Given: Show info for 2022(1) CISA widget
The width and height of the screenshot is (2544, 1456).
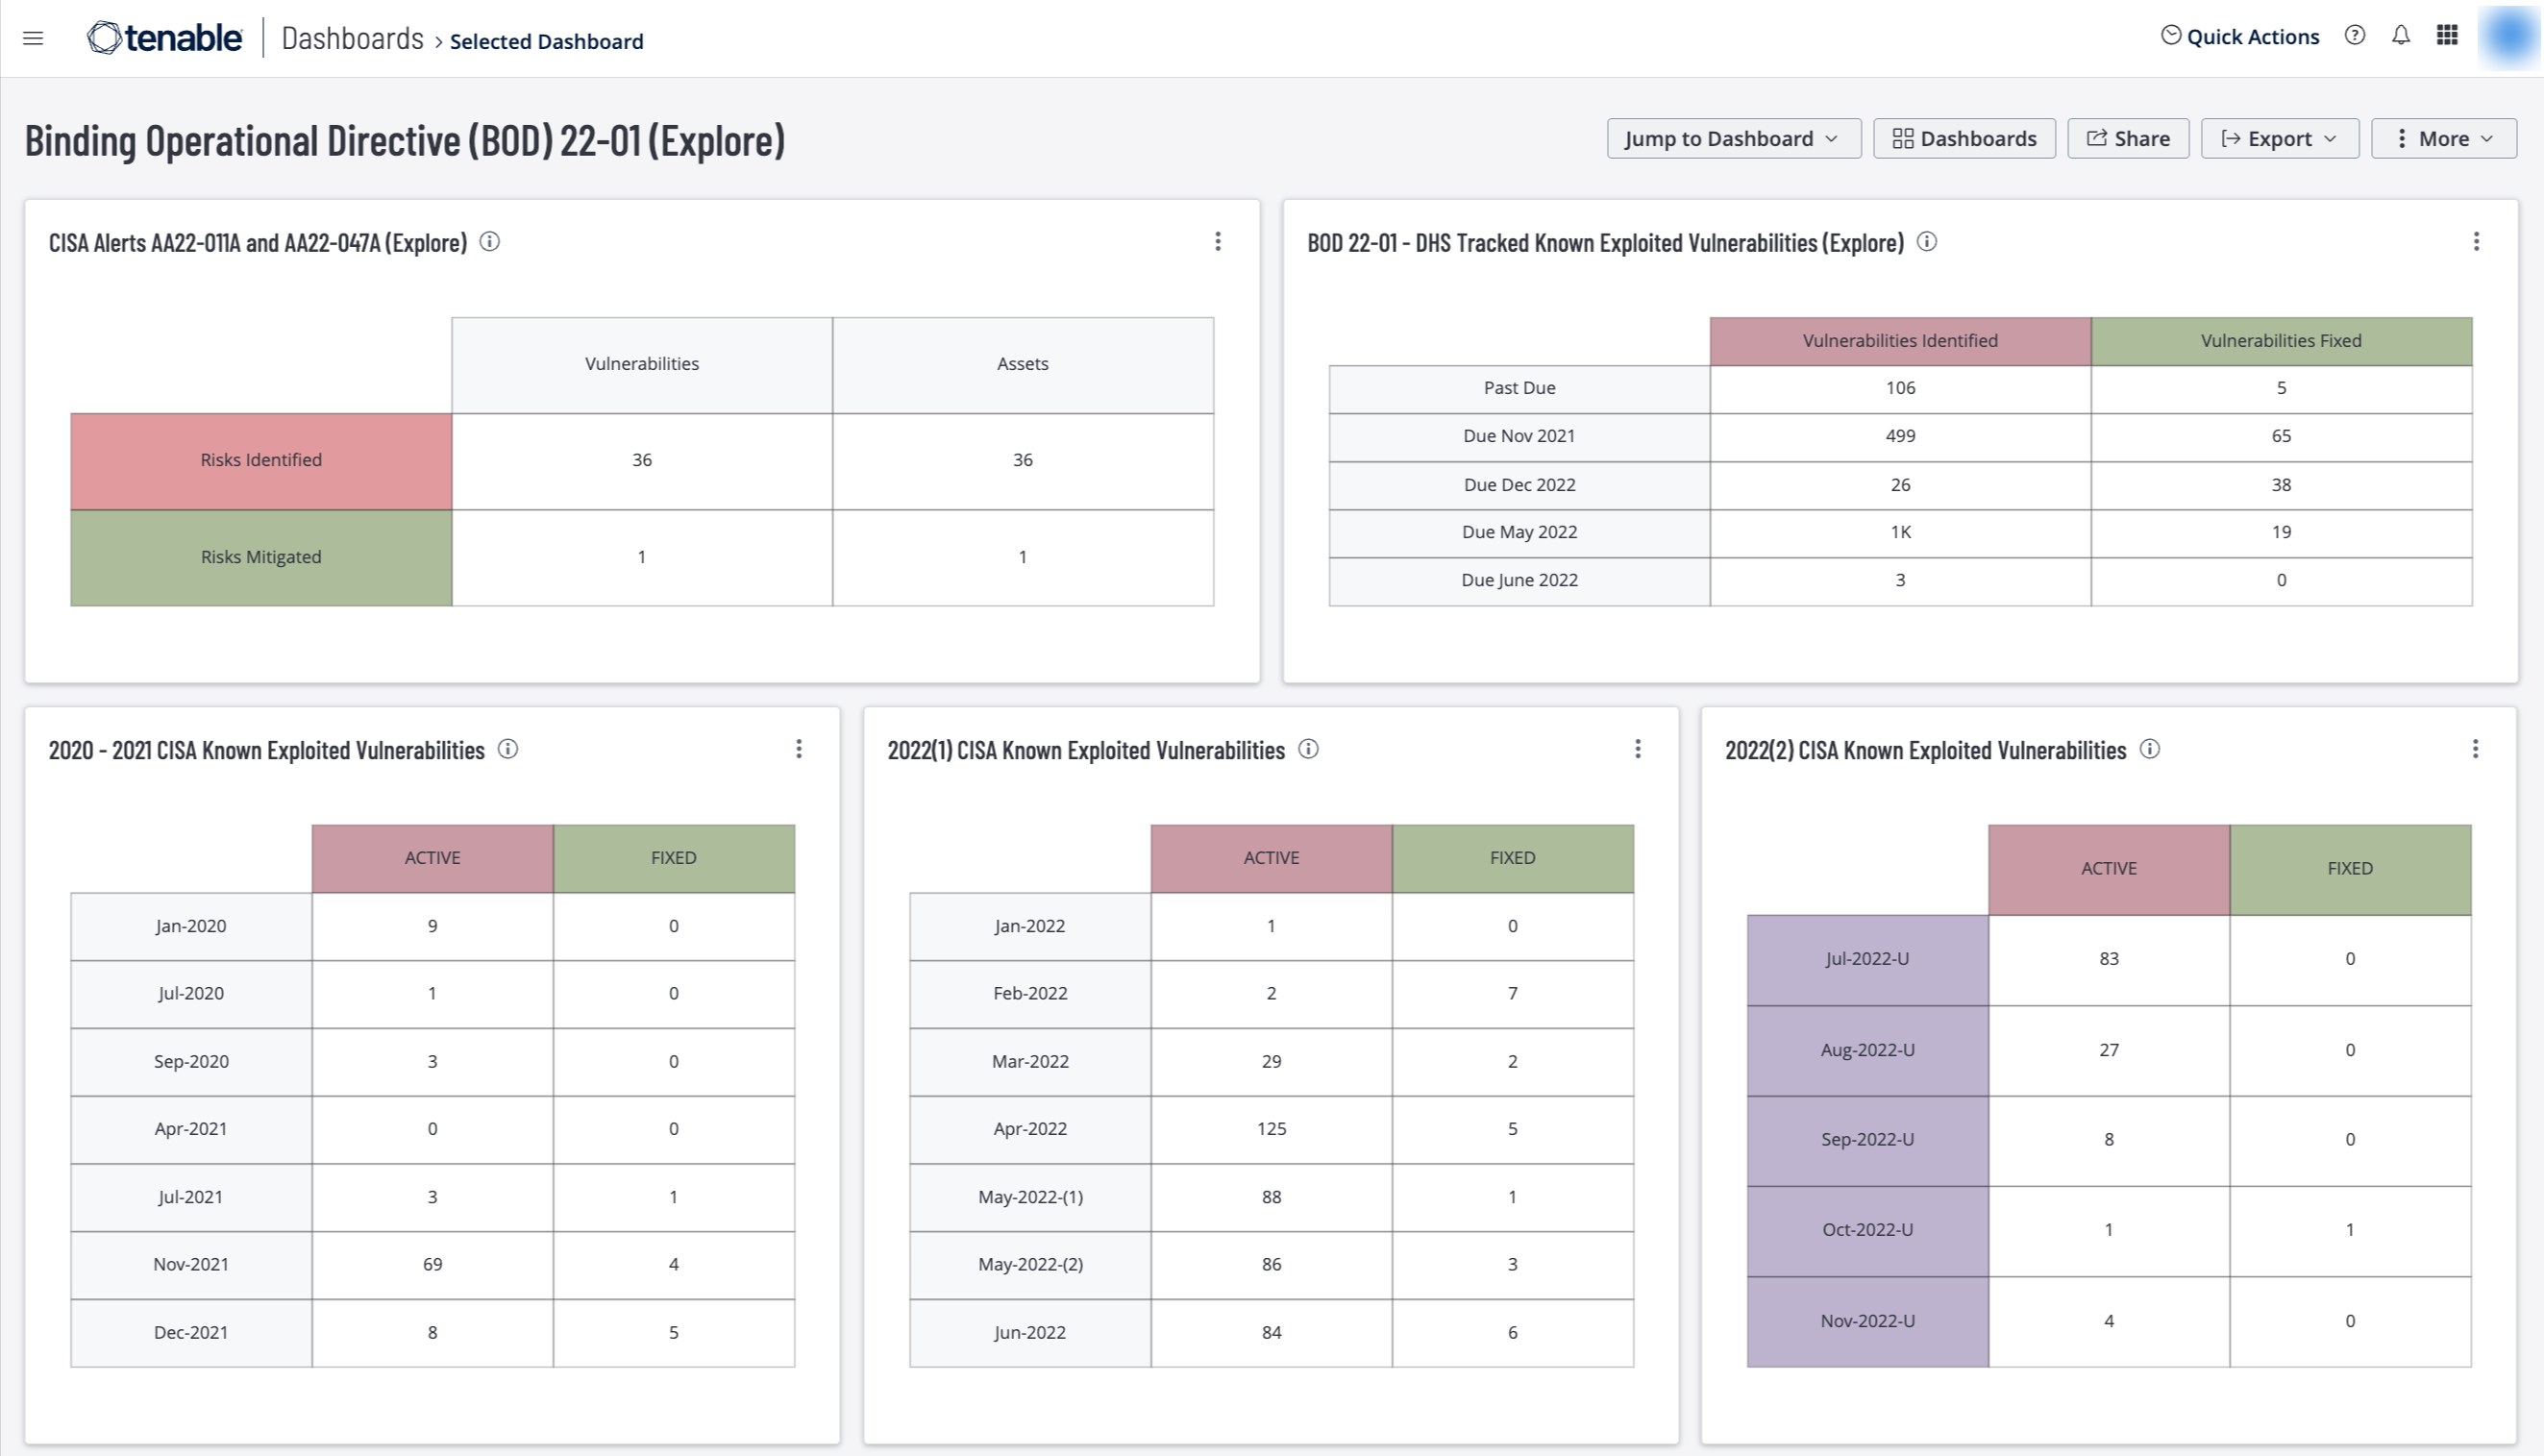Looking at the screenshot, I should 1308,749.
